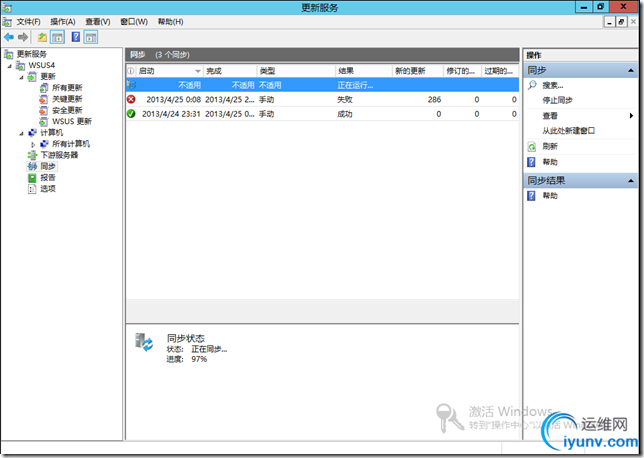Select the 同步 tree node

click(x=48, y=166)
